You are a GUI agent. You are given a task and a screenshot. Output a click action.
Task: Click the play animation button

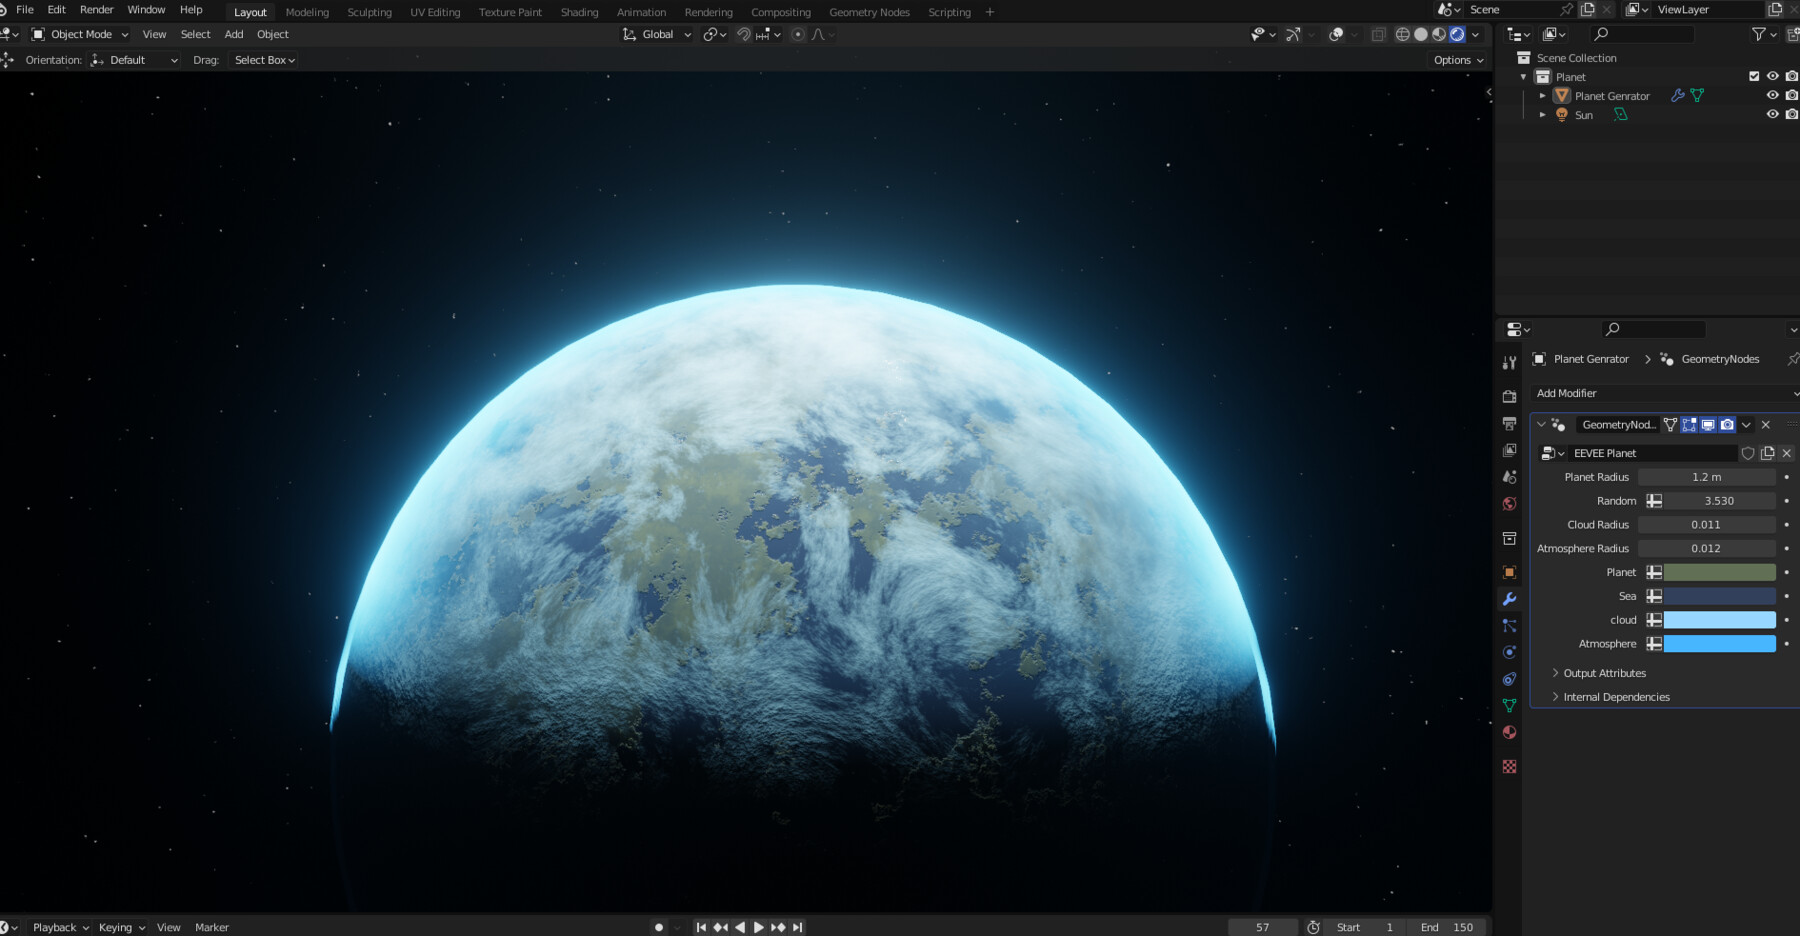759,927
